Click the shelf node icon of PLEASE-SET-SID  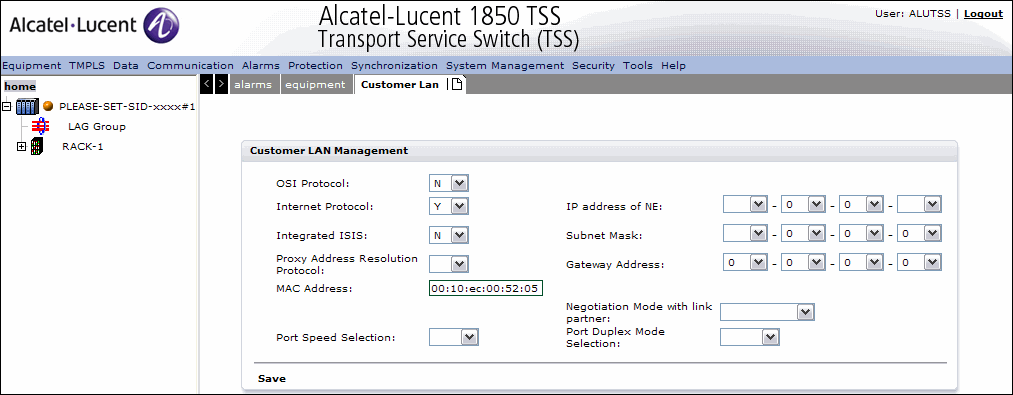tap(28, 106)
